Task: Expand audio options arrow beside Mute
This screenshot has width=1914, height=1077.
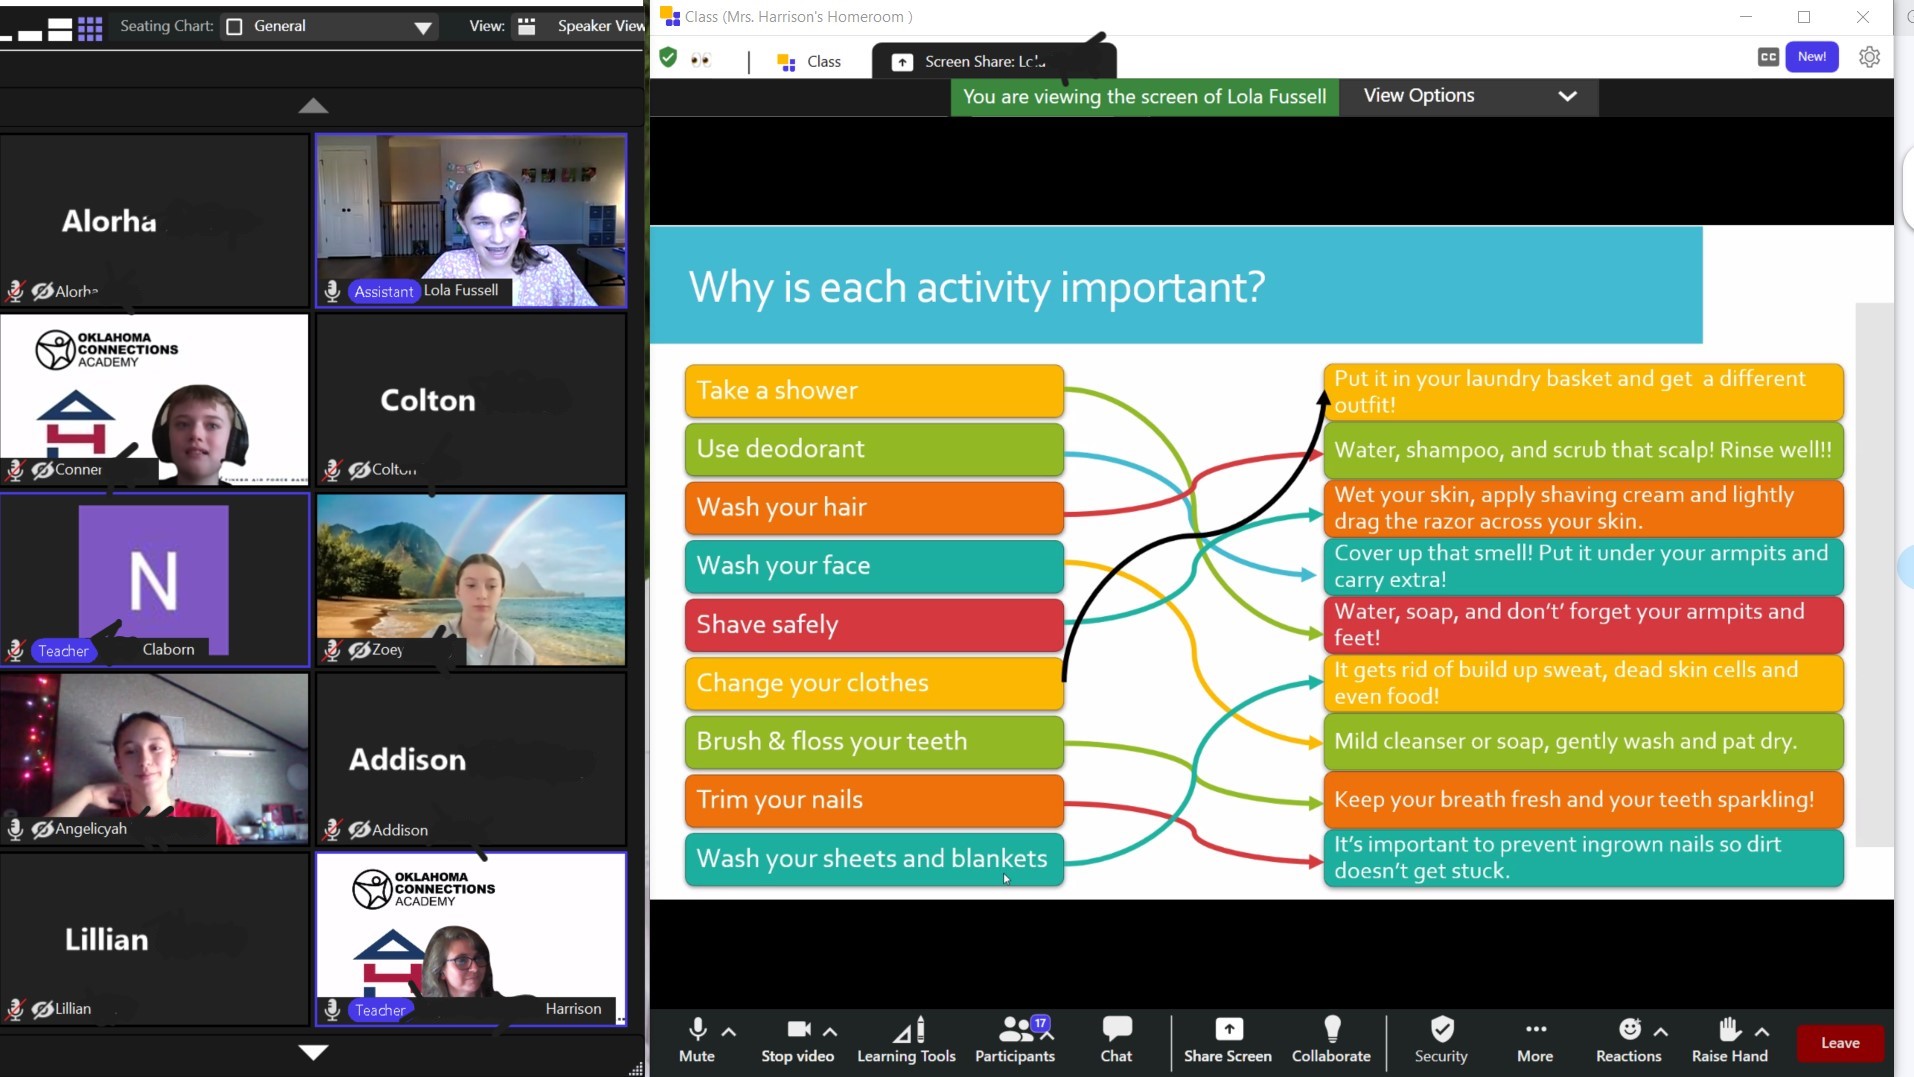Action: tap(729, 1031)
